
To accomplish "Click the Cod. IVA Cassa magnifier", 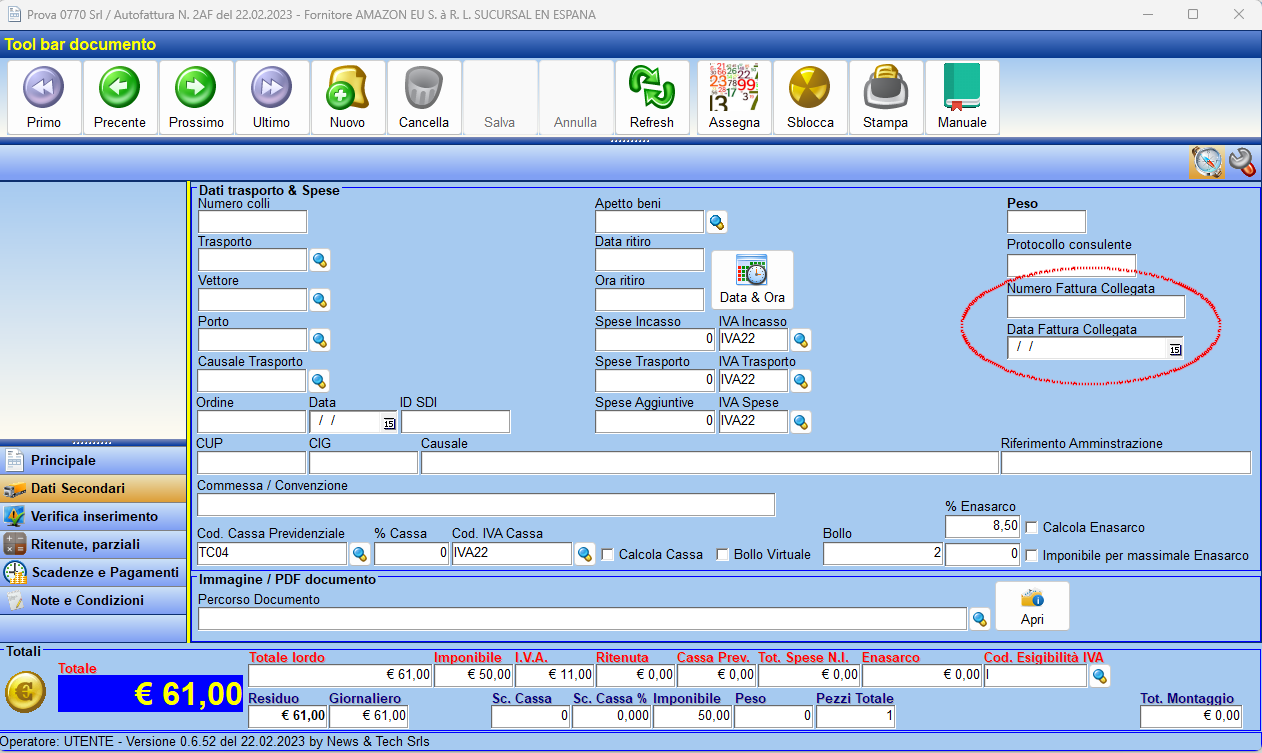I will click(585, 553).
